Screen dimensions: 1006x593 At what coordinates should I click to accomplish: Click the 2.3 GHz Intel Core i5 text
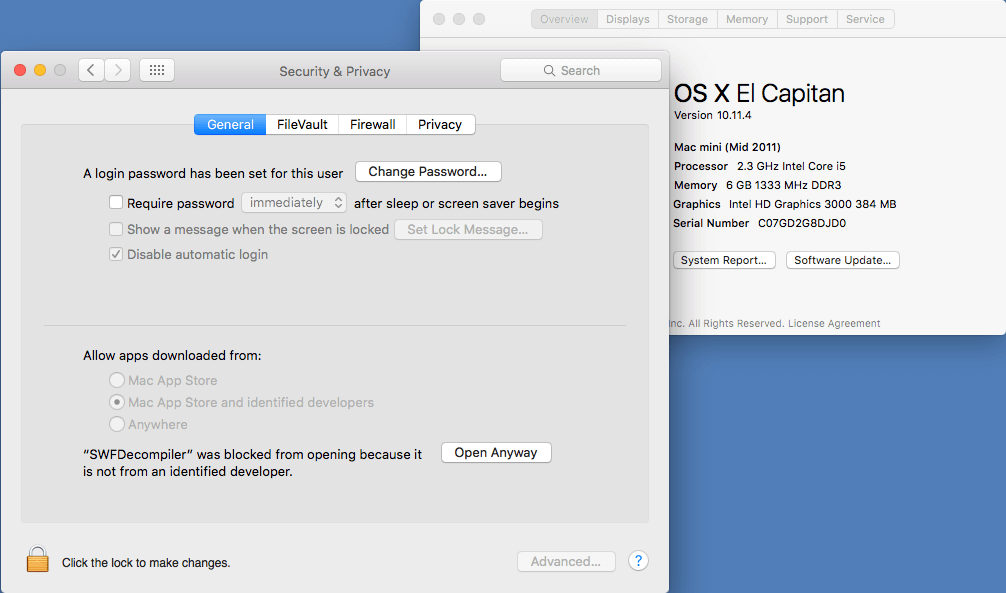coord(791,166)
